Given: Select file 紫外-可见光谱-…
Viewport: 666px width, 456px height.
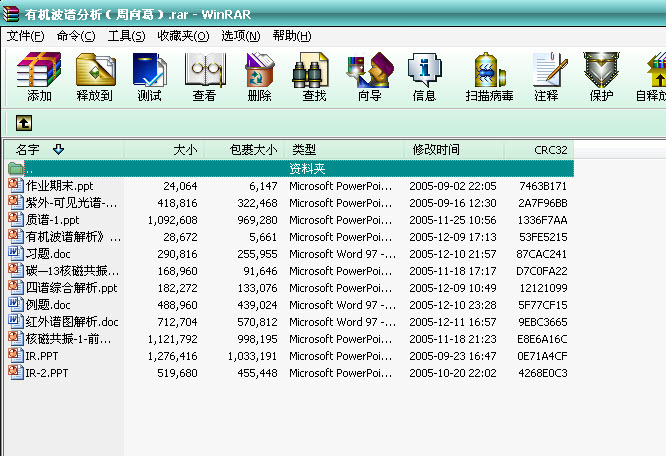Looking at the screenshot, I should [x=71, y=203].
